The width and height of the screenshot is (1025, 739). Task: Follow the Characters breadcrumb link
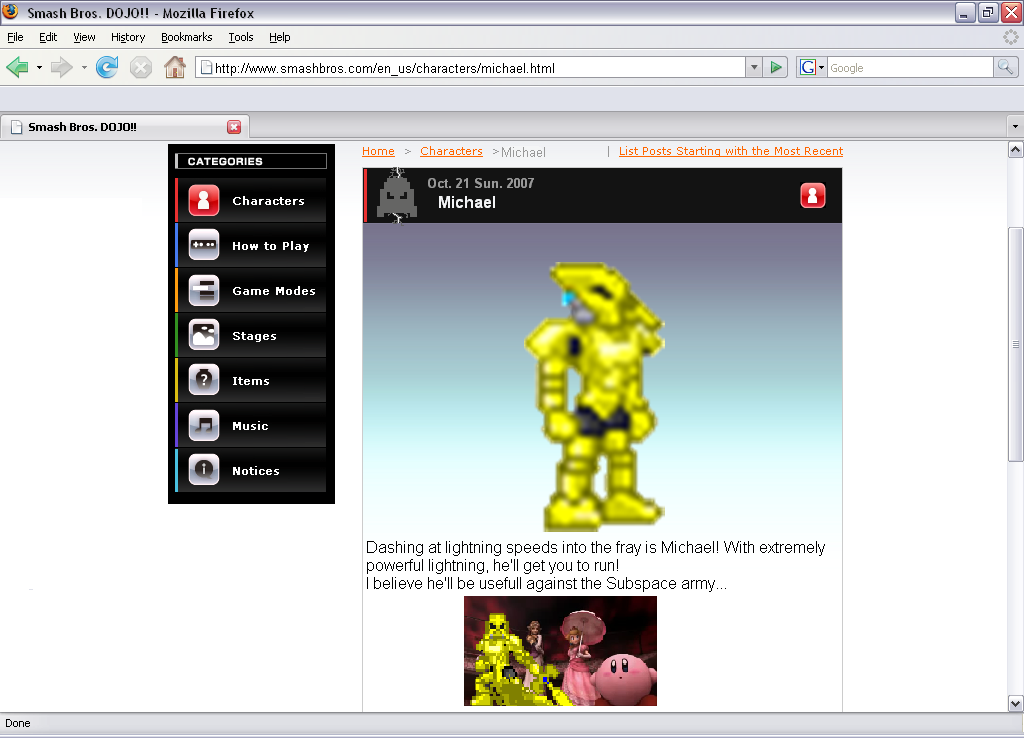(x=451, y=151)
